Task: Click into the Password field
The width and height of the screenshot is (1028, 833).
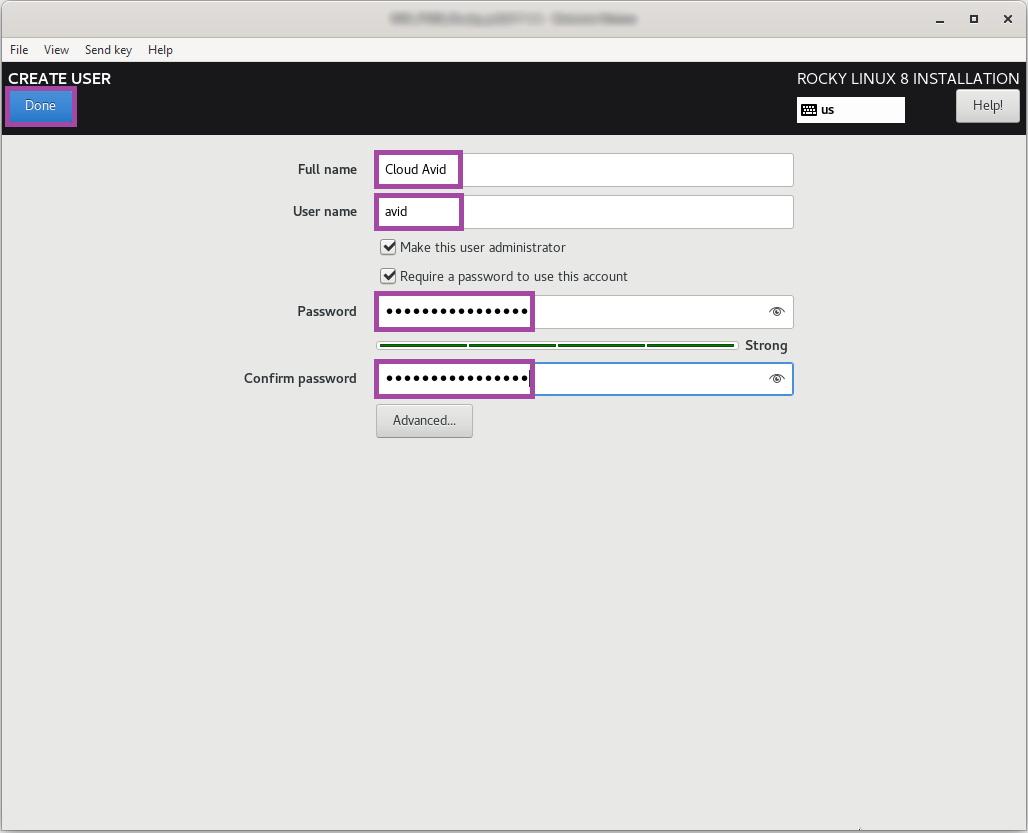Action: point(585,312)
